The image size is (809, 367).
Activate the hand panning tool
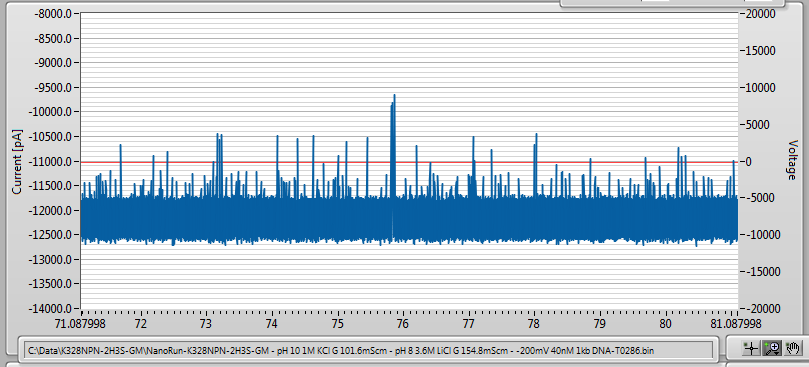(x=792, y=349)
